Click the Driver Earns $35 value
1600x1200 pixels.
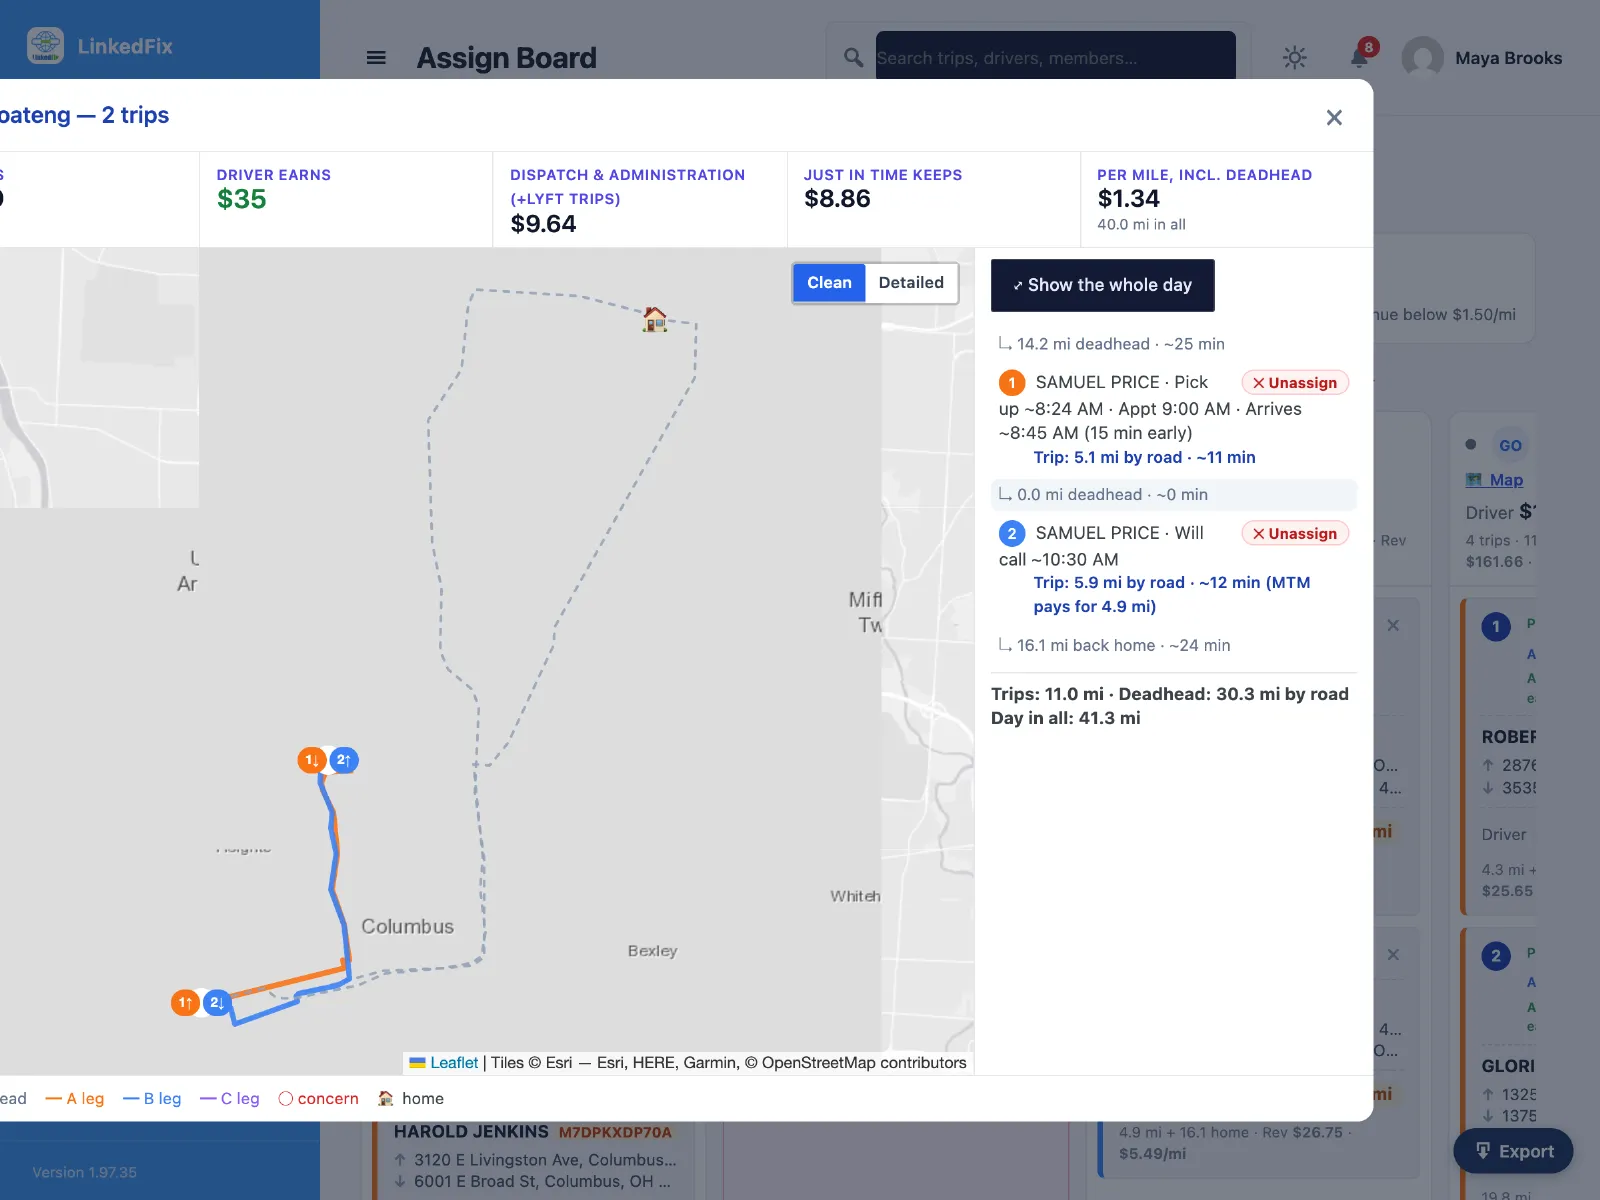(x=242, y=200)
